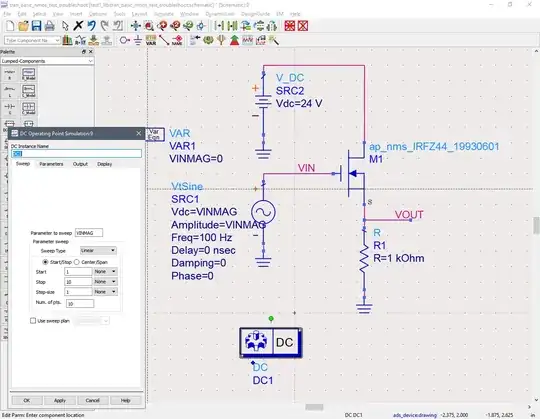Image resolution: width=540 pixels, height=419 pixels.
Task: Select the Sweep tab
Action: [x=23, y=164]
